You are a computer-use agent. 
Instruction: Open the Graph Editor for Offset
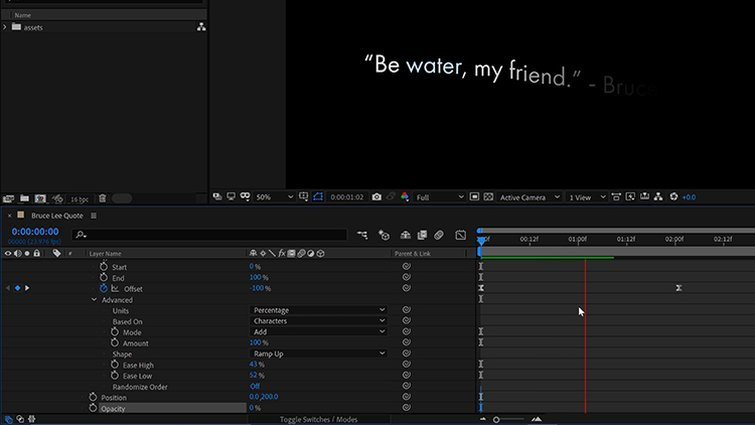114,288
